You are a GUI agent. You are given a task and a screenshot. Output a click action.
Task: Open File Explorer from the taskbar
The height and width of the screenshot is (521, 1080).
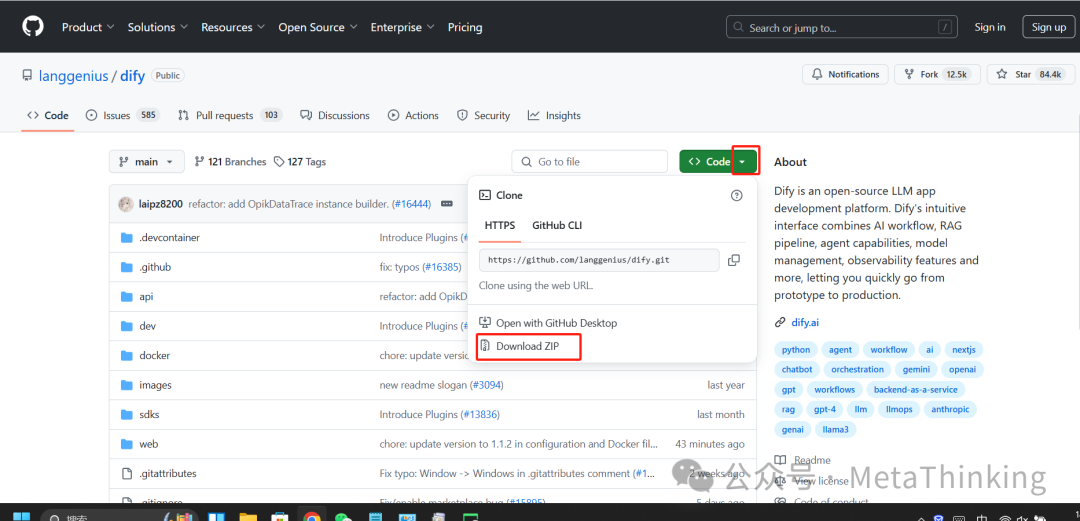(247, 515)
